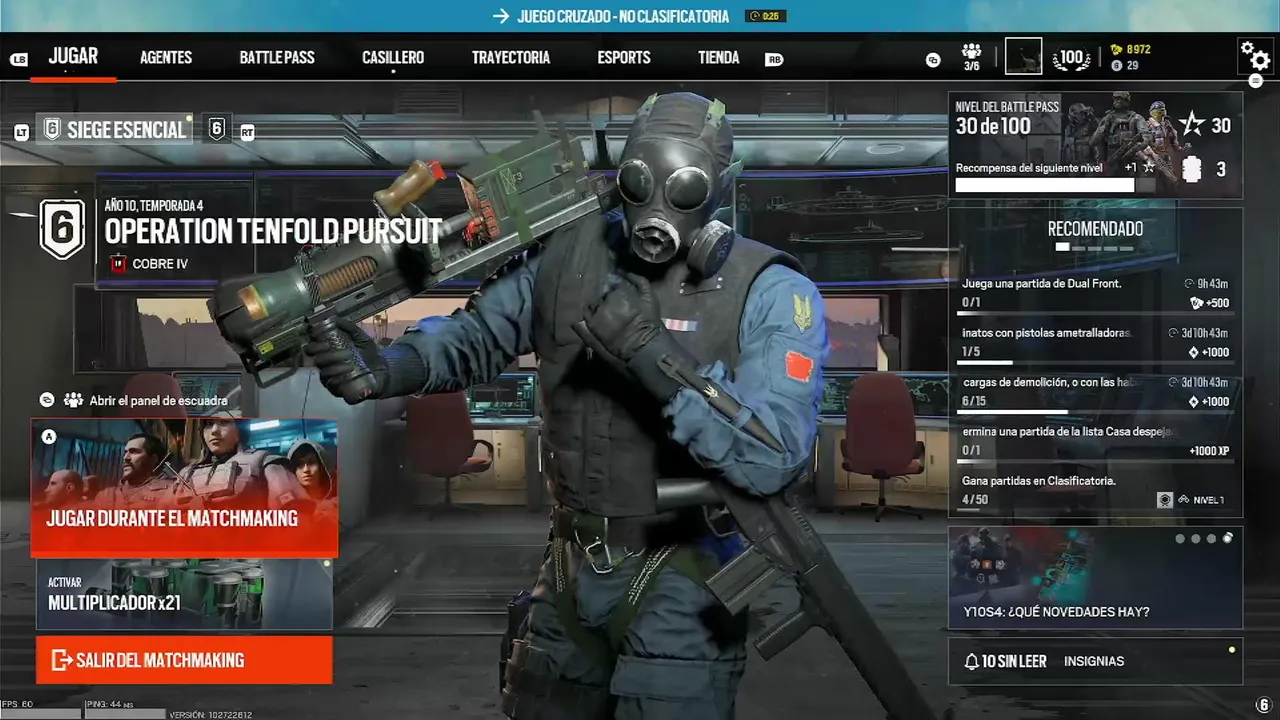The width and height of the screenshot is (1280, 720).
Task: Open challenge Juega una partida de Dual Front
Action: point(1095,293)
